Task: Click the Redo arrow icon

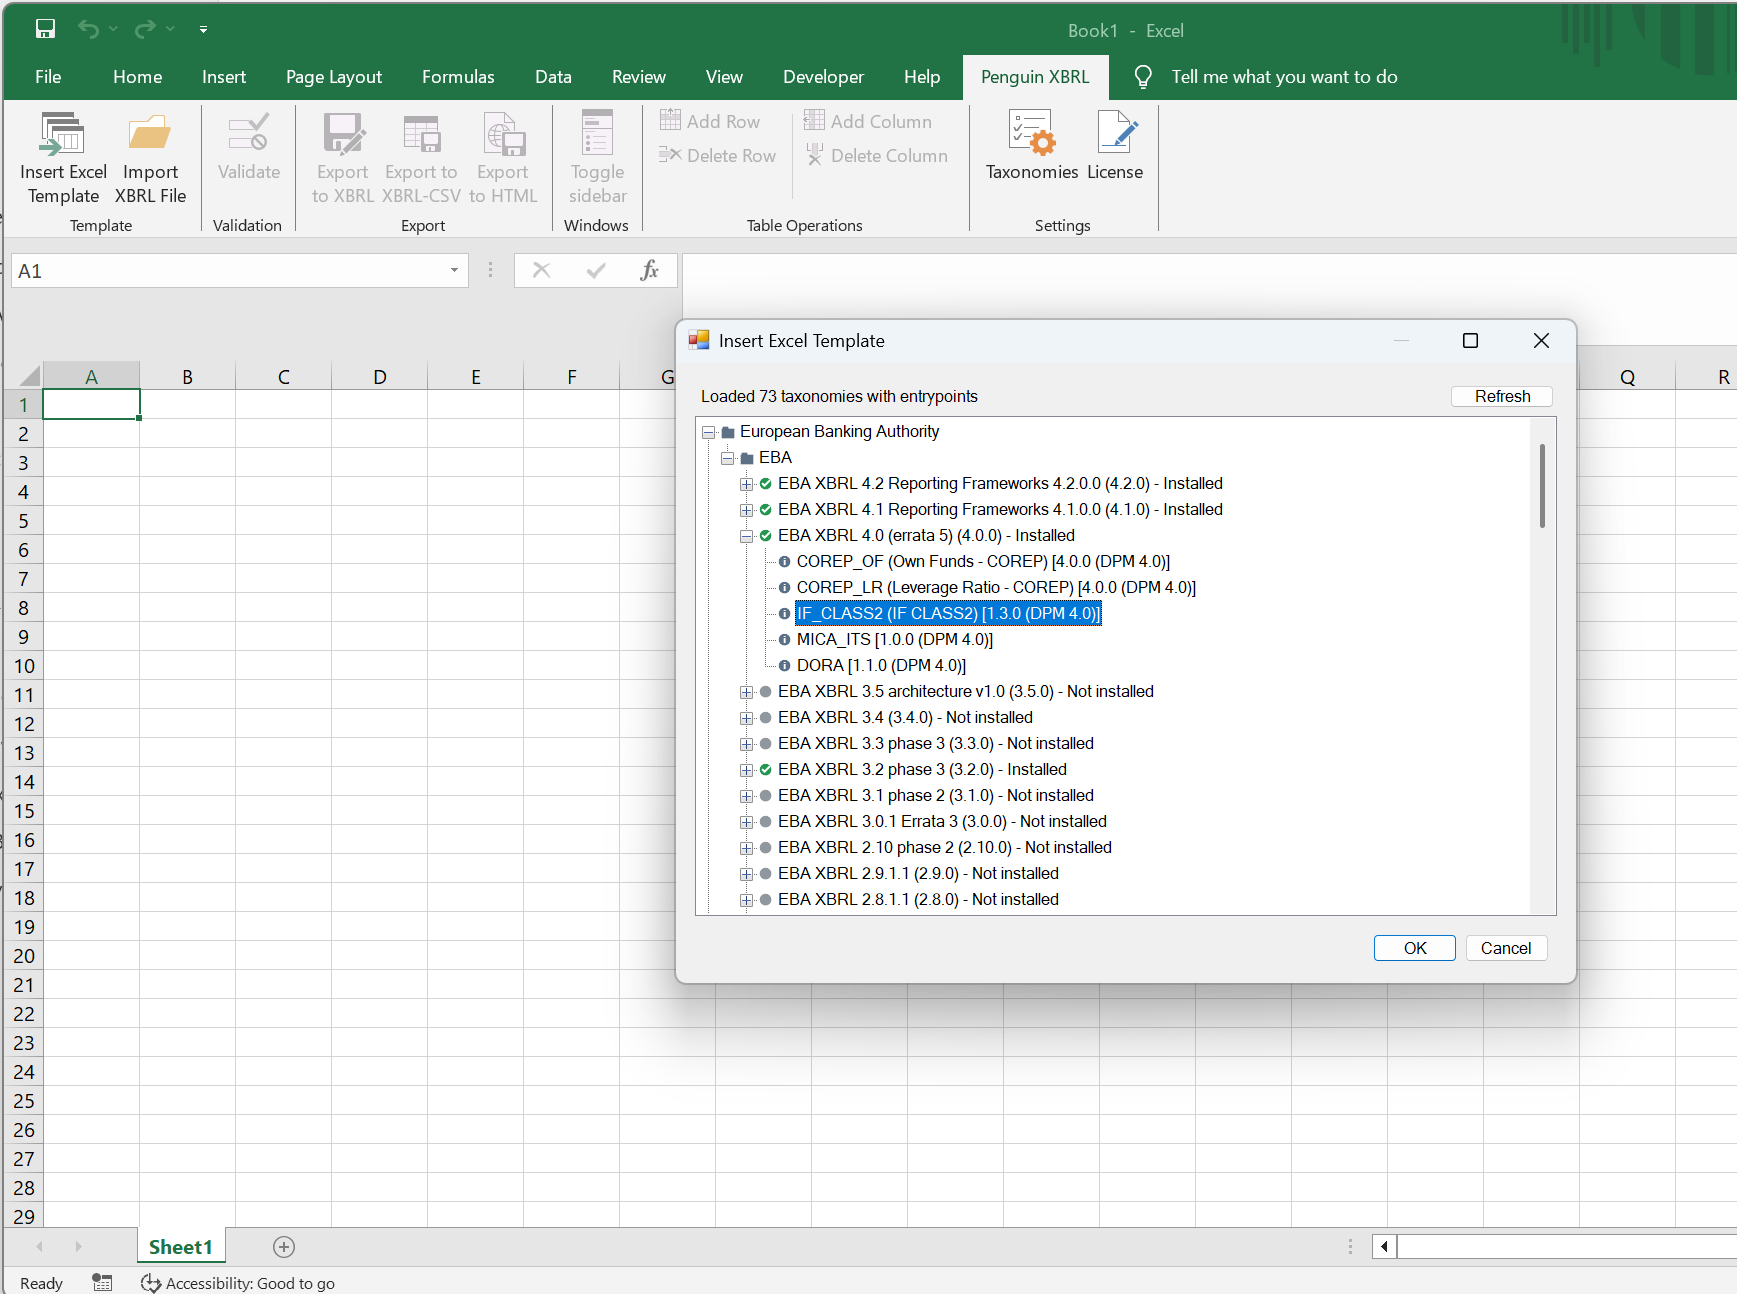Action: click(145, 29)
